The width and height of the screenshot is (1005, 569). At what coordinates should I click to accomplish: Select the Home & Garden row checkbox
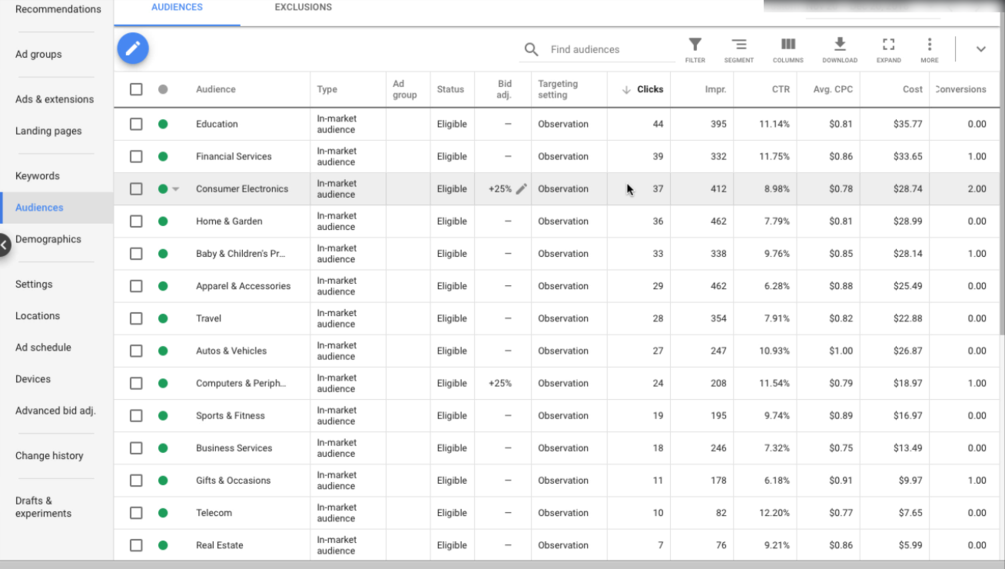pyautogui.click(x=136, y=221)
